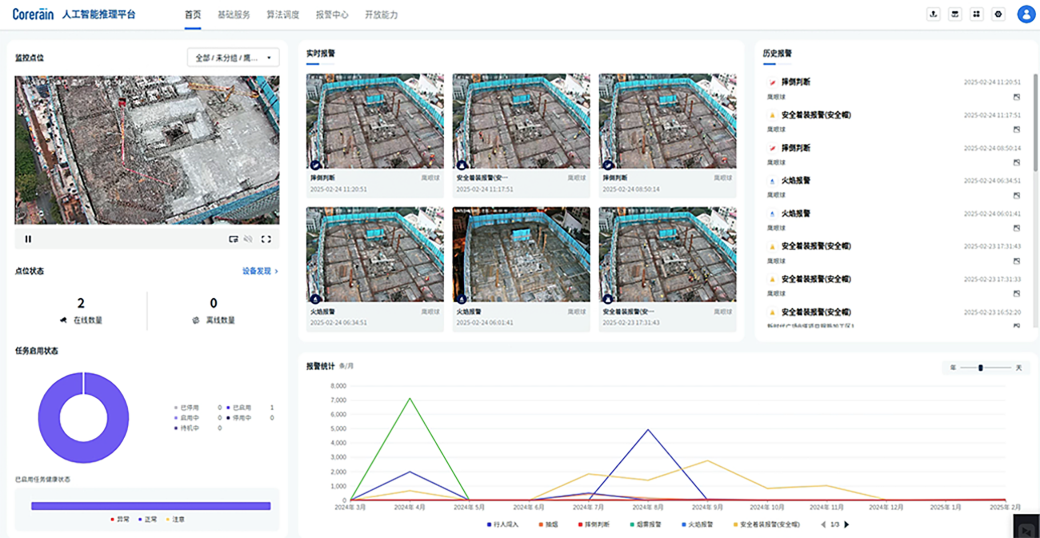Unmute the monitoring video audio
Screen dimensions: 1040x538
click(x=249, y=239)
